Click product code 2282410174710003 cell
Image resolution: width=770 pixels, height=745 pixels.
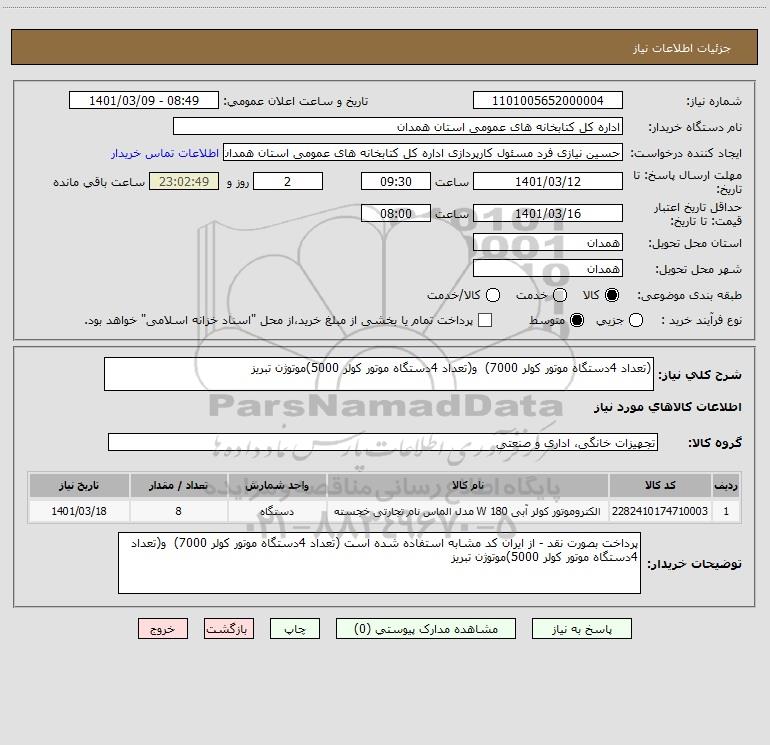(660, 511)
